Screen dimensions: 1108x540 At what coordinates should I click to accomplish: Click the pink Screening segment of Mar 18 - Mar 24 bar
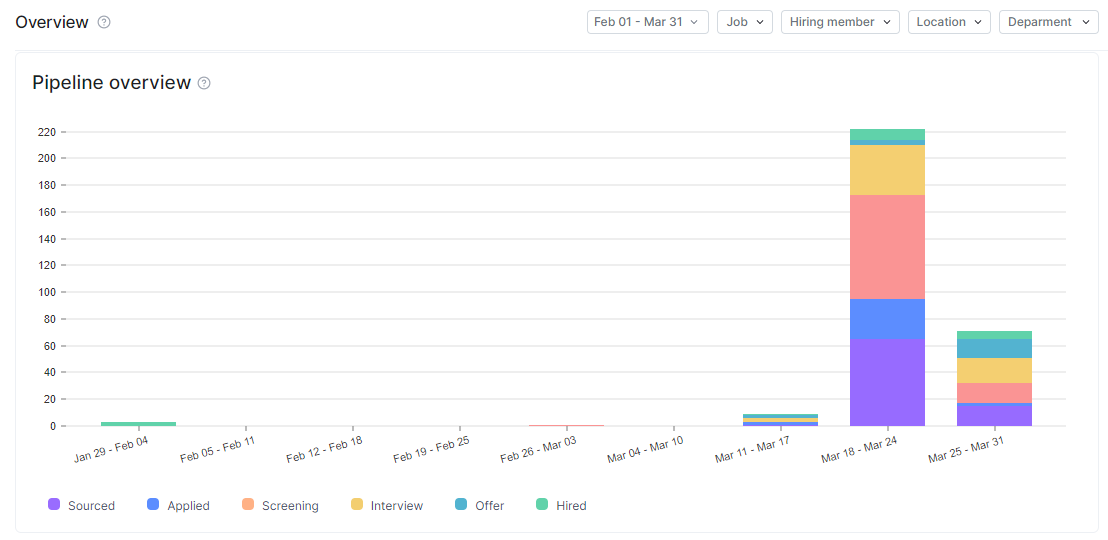click(888, 247)
